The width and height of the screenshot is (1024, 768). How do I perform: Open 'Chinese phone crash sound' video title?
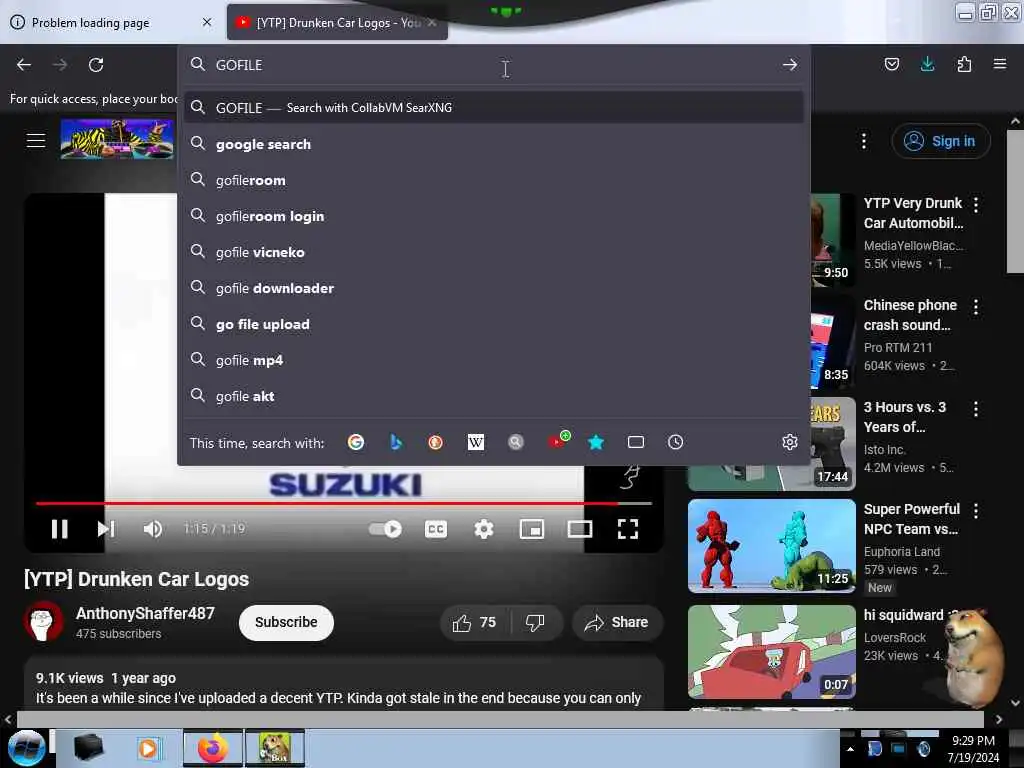coord(910,315)
